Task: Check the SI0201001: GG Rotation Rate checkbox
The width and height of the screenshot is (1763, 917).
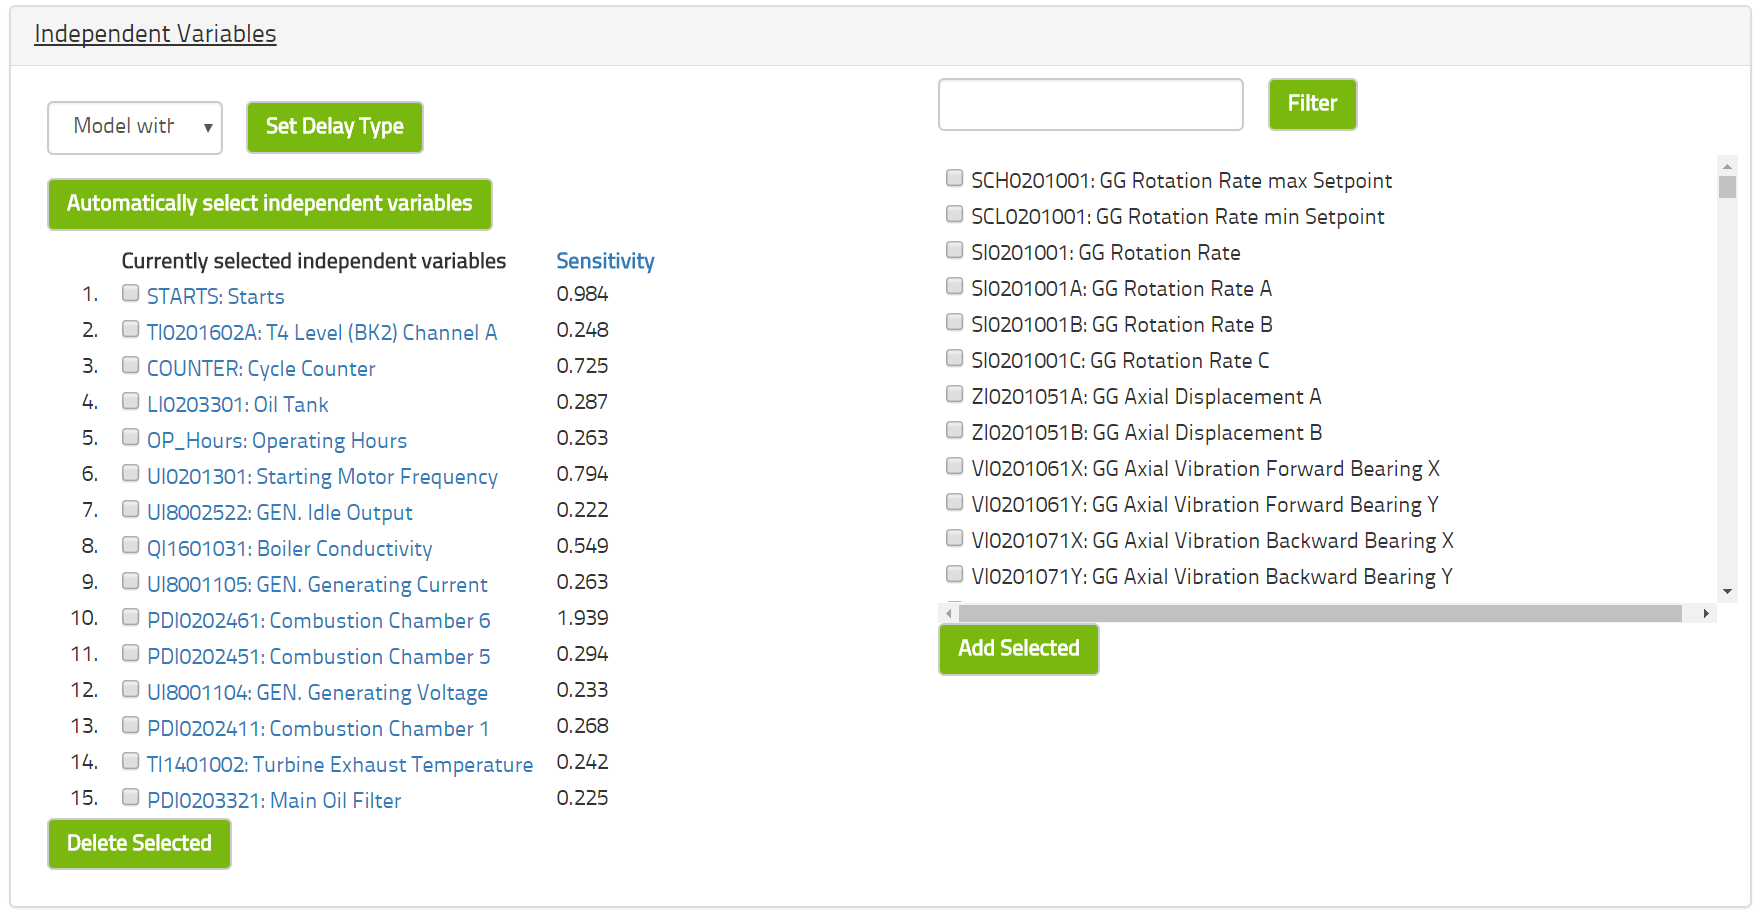Action: point(955,250)
